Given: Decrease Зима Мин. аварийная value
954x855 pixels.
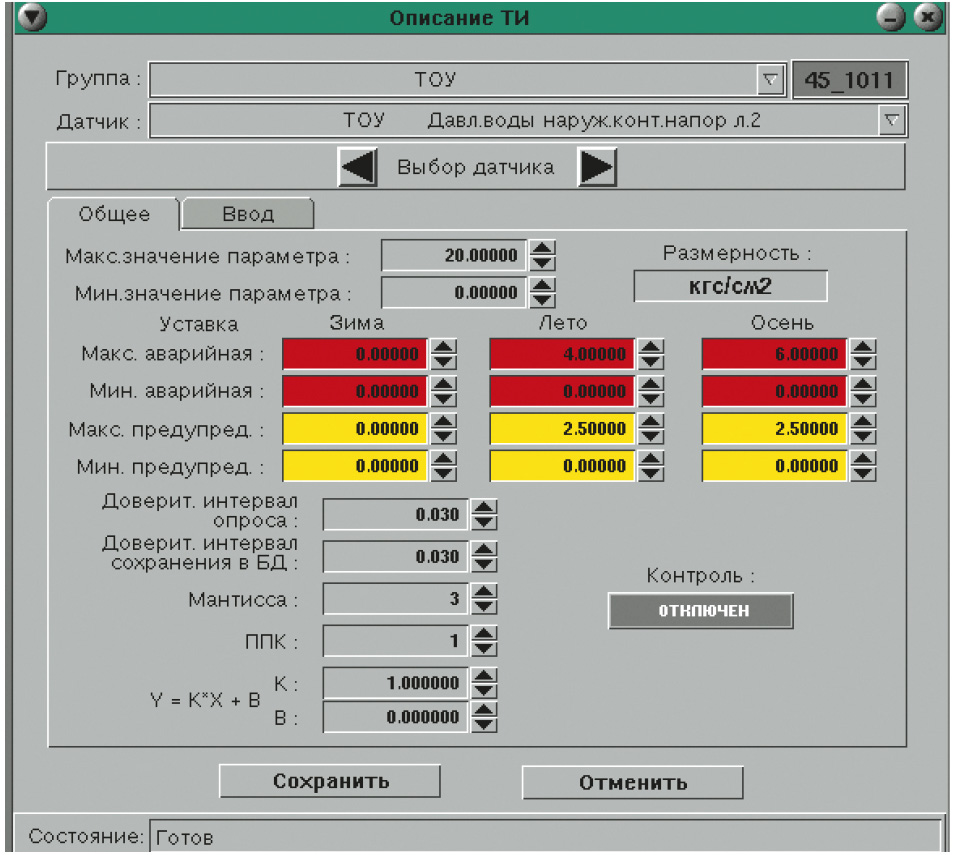Looking at the screenshot, I should coord(444,399).
